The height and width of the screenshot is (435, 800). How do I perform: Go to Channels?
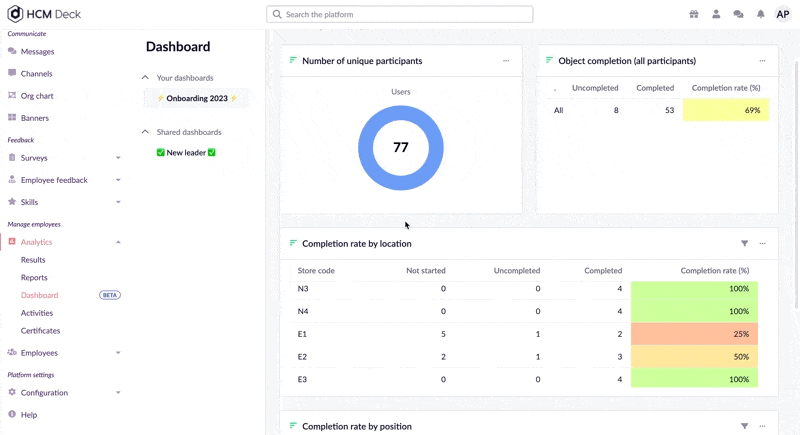(x=36, y=73)
